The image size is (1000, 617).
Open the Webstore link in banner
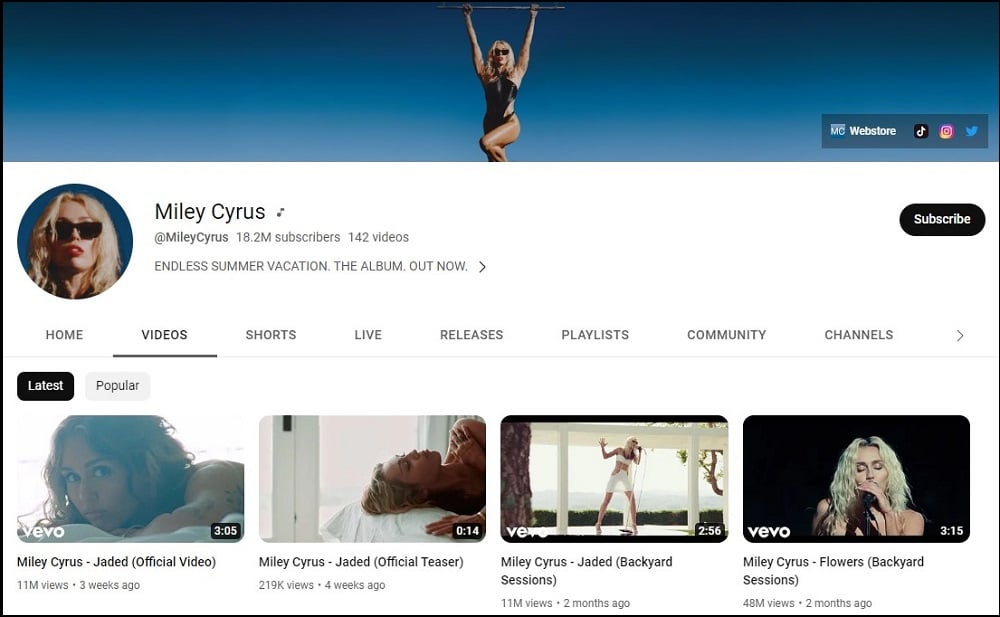(872, 131)
